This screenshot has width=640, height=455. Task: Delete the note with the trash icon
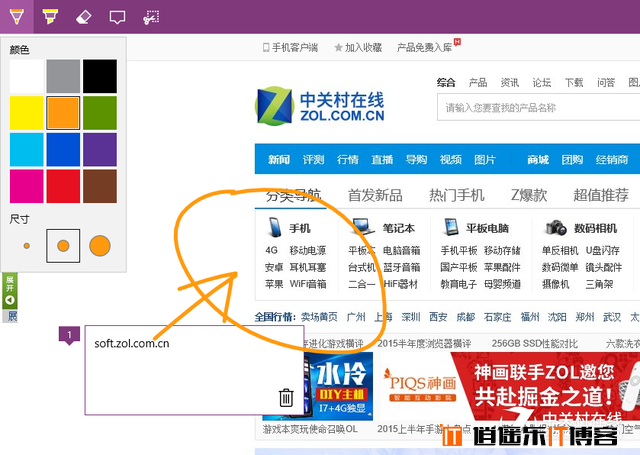click(286, 397)
